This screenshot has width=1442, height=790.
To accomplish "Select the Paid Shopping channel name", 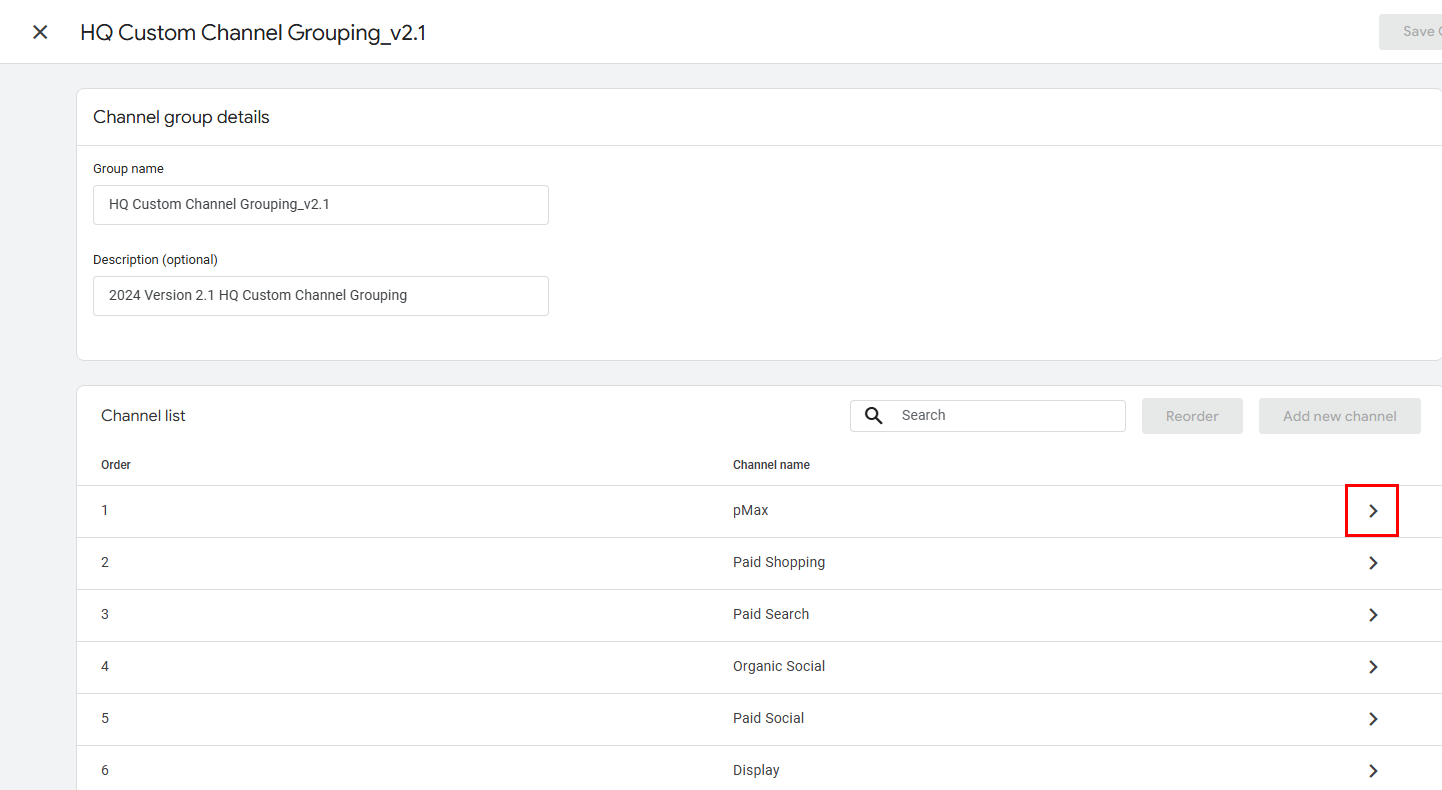I will click(778, 563).
